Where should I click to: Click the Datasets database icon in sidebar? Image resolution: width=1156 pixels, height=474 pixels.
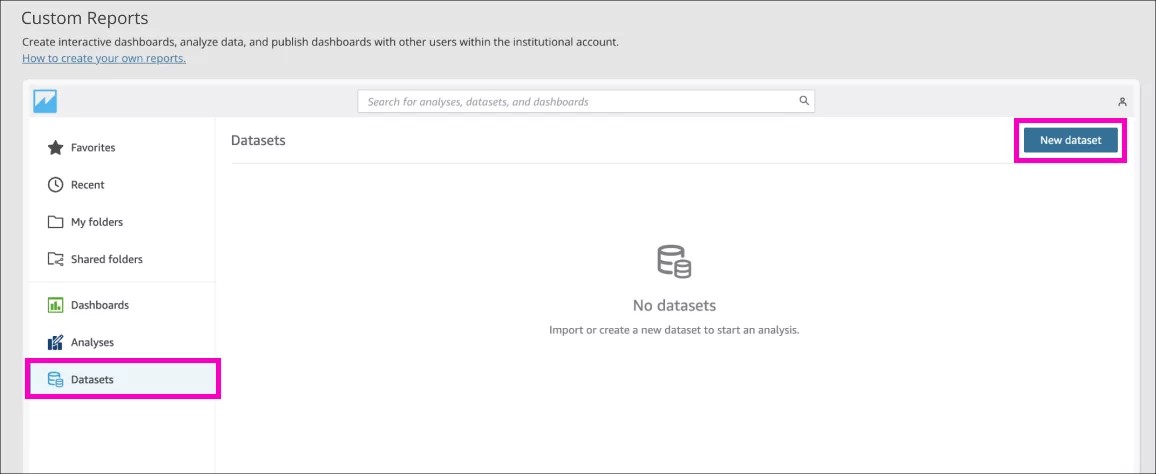coord(56,380)
